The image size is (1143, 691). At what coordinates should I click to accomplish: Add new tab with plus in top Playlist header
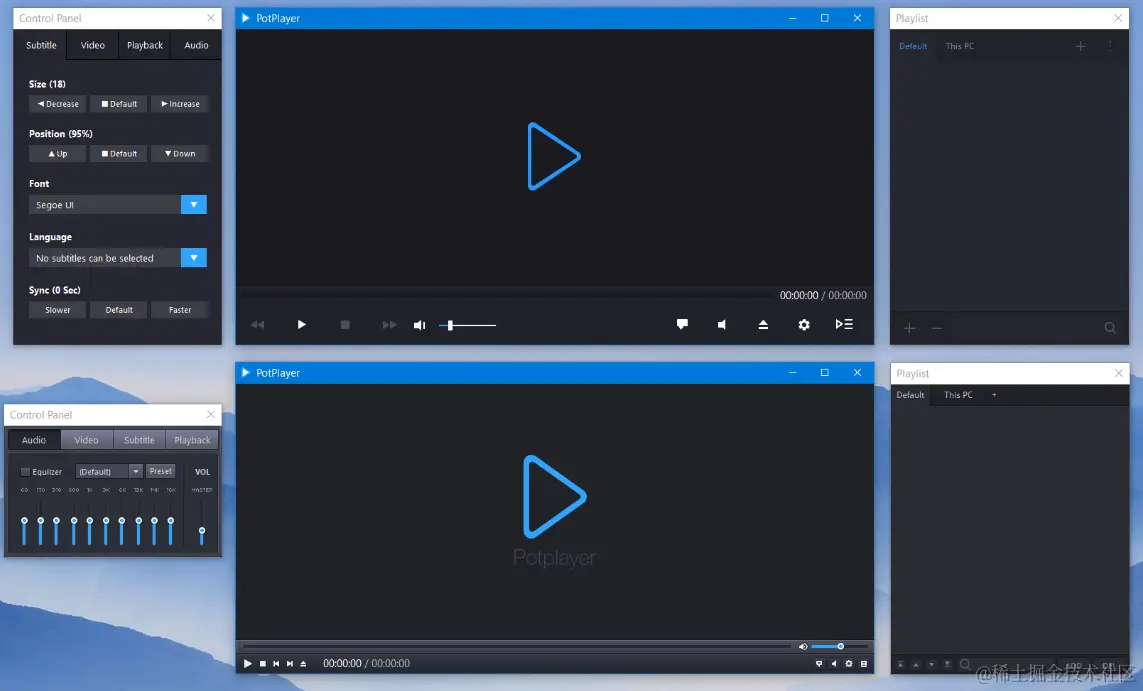(x=1080, y=46)
